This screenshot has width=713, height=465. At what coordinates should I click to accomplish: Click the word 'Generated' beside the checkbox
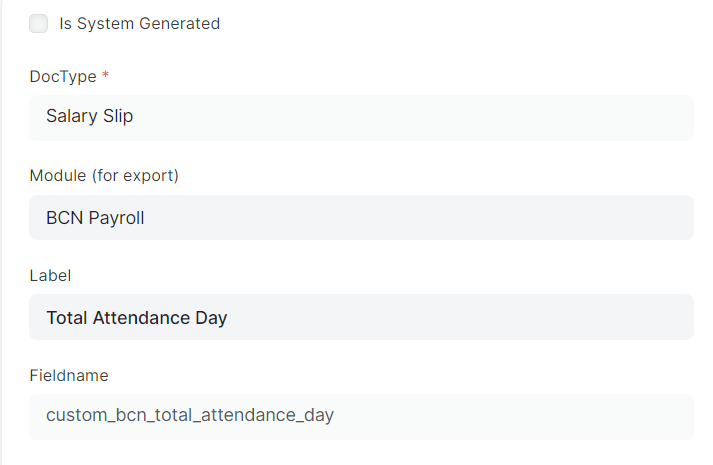pos(180,24)
